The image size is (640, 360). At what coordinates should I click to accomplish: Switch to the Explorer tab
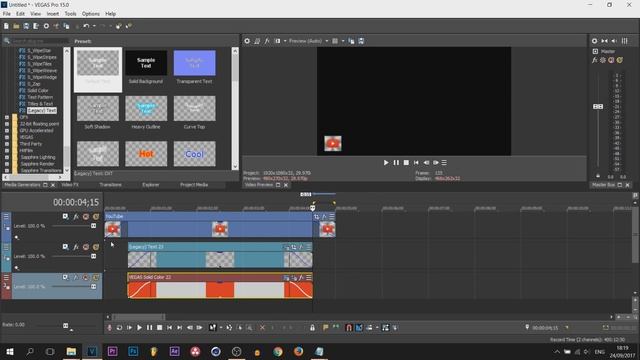click(x=151, y=185)
